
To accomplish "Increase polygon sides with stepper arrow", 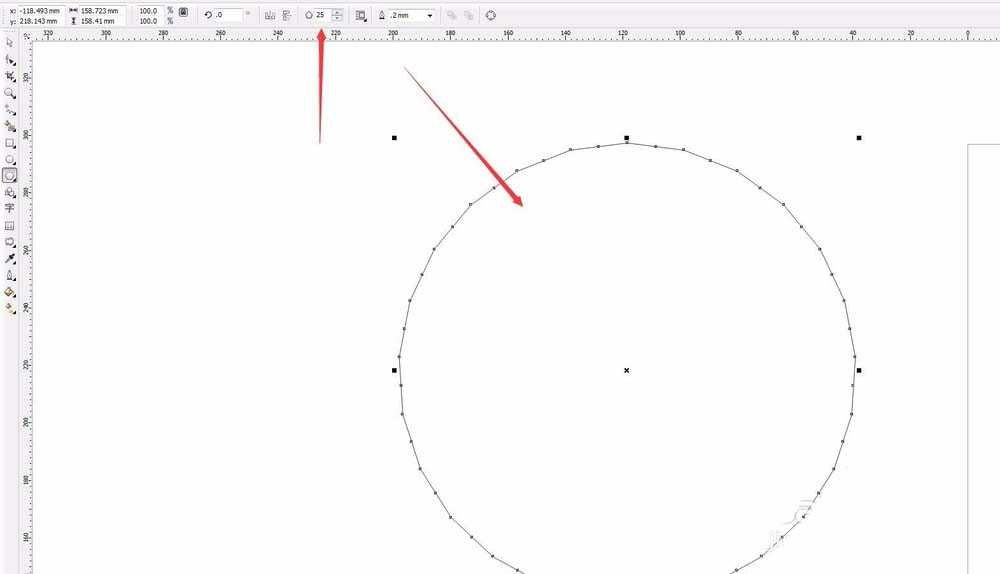I will click(x=337, y=12).
